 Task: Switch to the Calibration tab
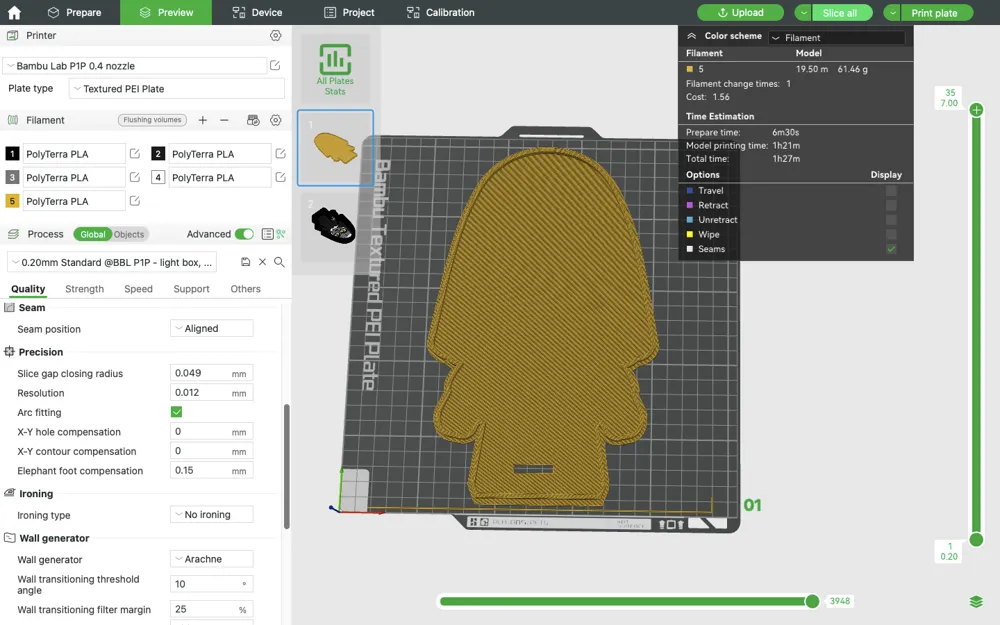click(441, 12)
